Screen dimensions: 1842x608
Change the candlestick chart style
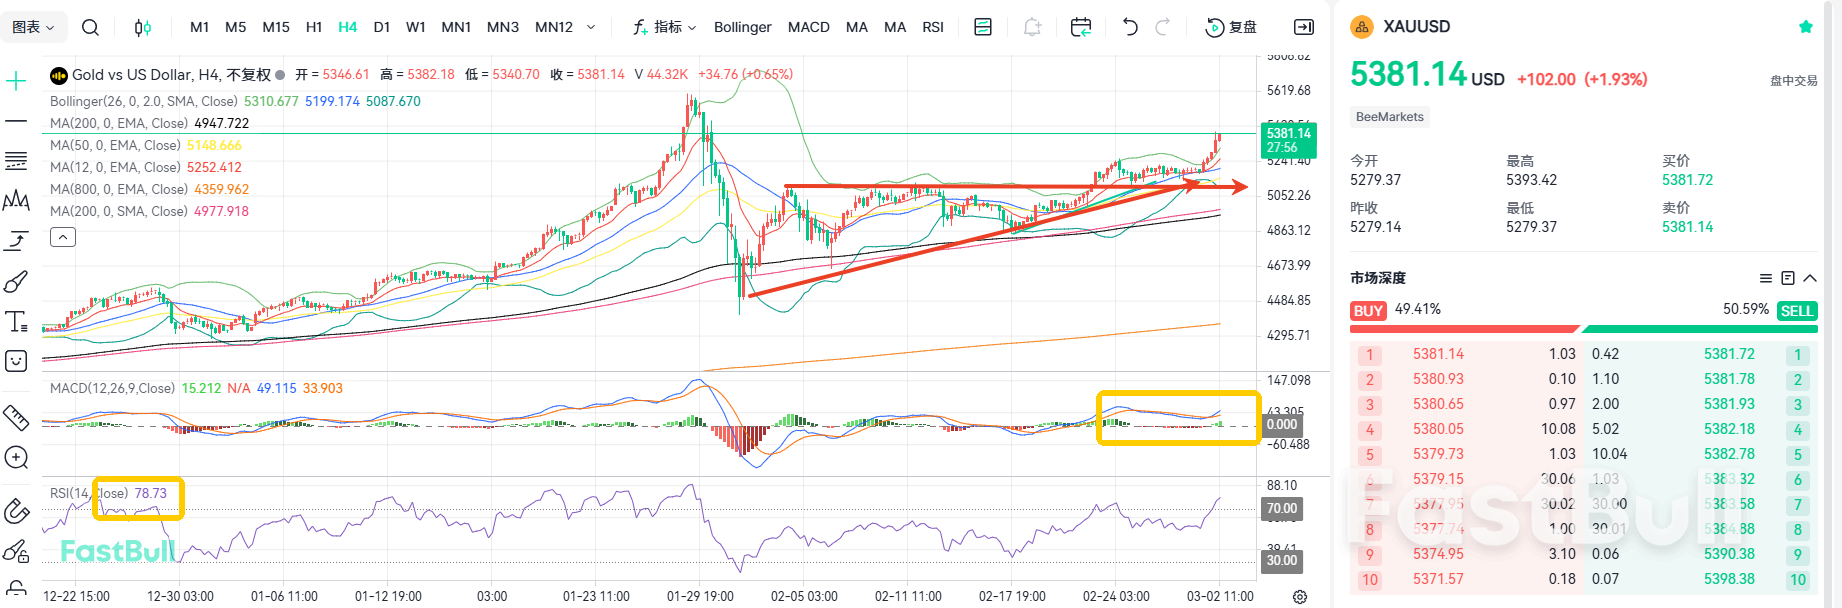pyautogui.click(x=143, y=27)
